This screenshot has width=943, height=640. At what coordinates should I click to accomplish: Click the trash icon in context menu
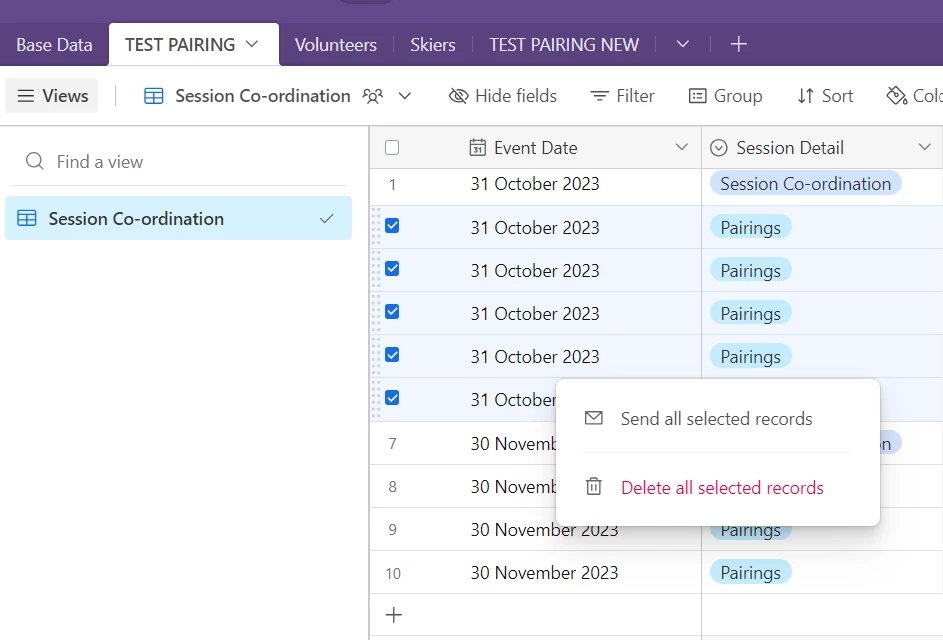coord(594,487)
